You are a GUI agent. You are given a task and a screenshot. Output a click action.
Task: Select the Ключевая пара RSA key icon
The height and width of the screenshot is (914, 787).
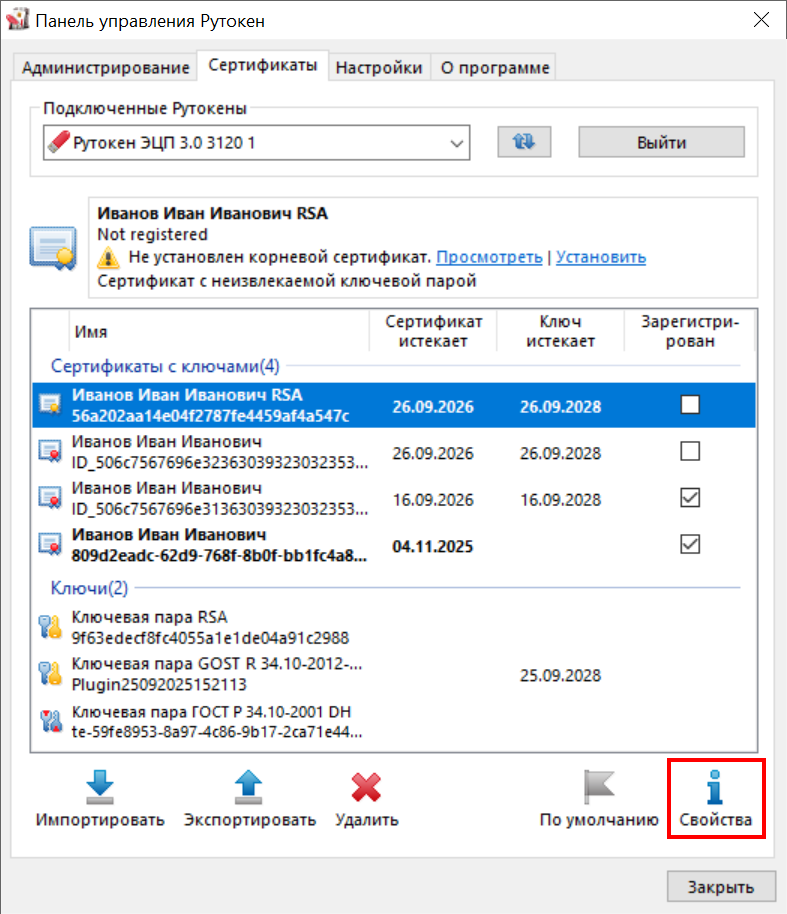tap(50, 627)
